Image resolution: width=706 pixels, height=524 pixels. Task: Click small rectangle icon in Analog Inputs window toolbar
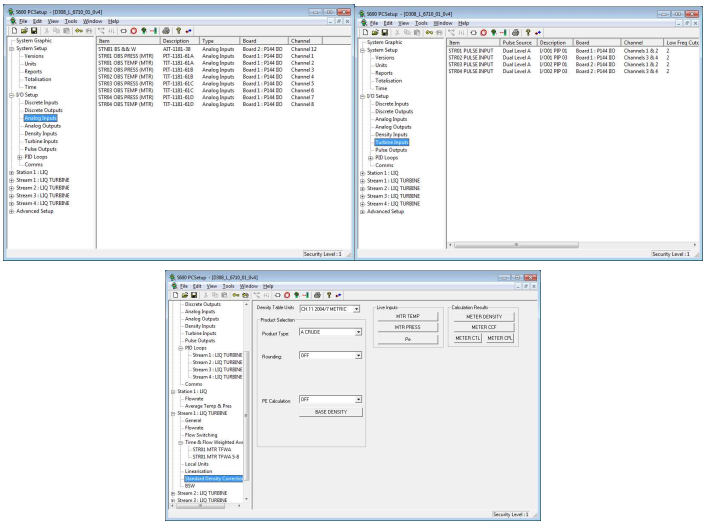tap(123, 31)
